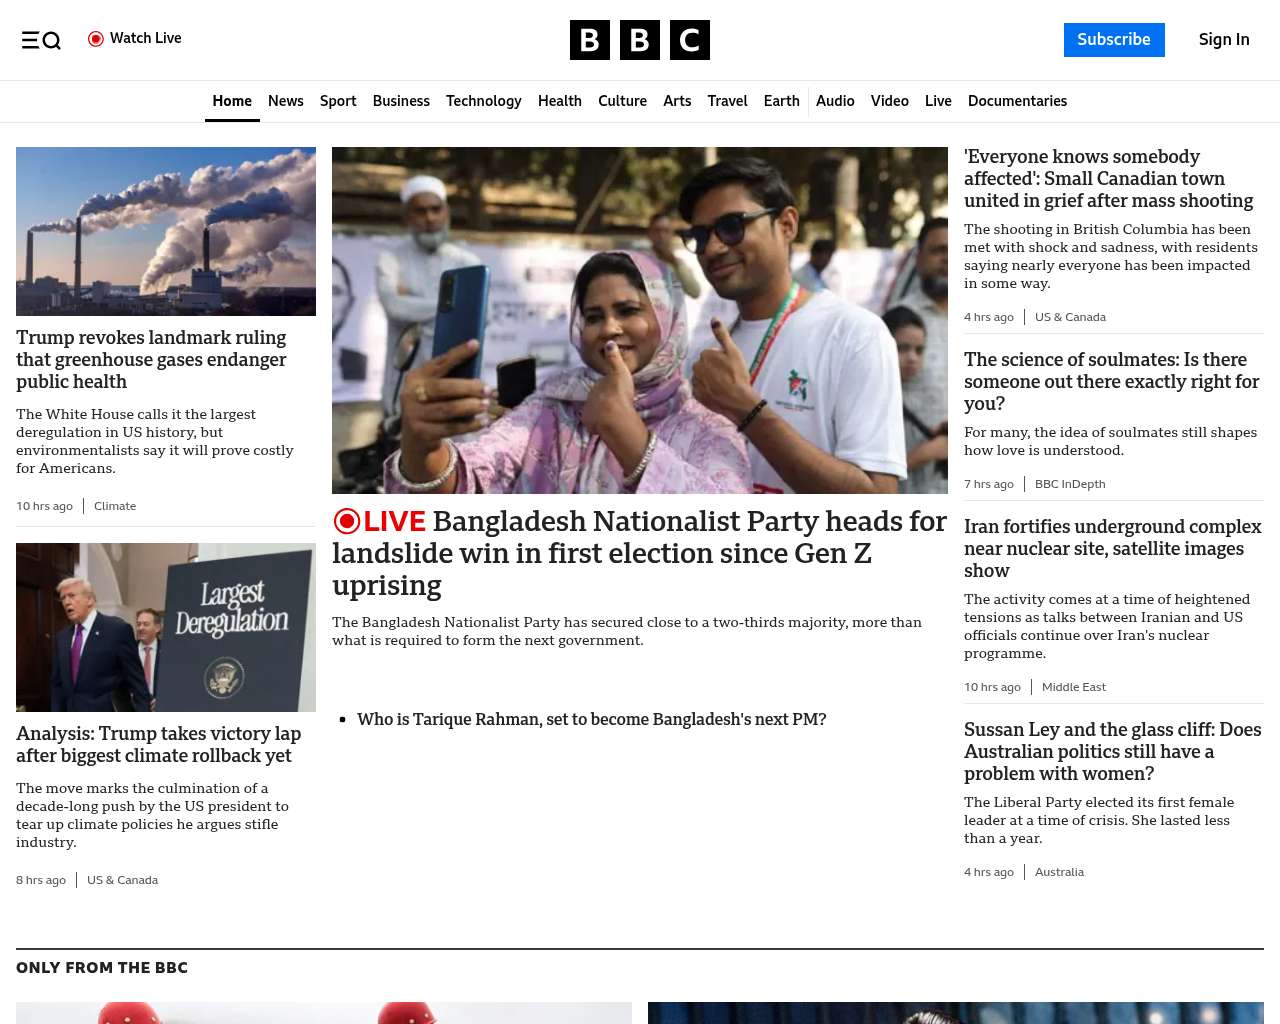Click the Climate category tag
1280x1024 pixels.
coord(115,506)
